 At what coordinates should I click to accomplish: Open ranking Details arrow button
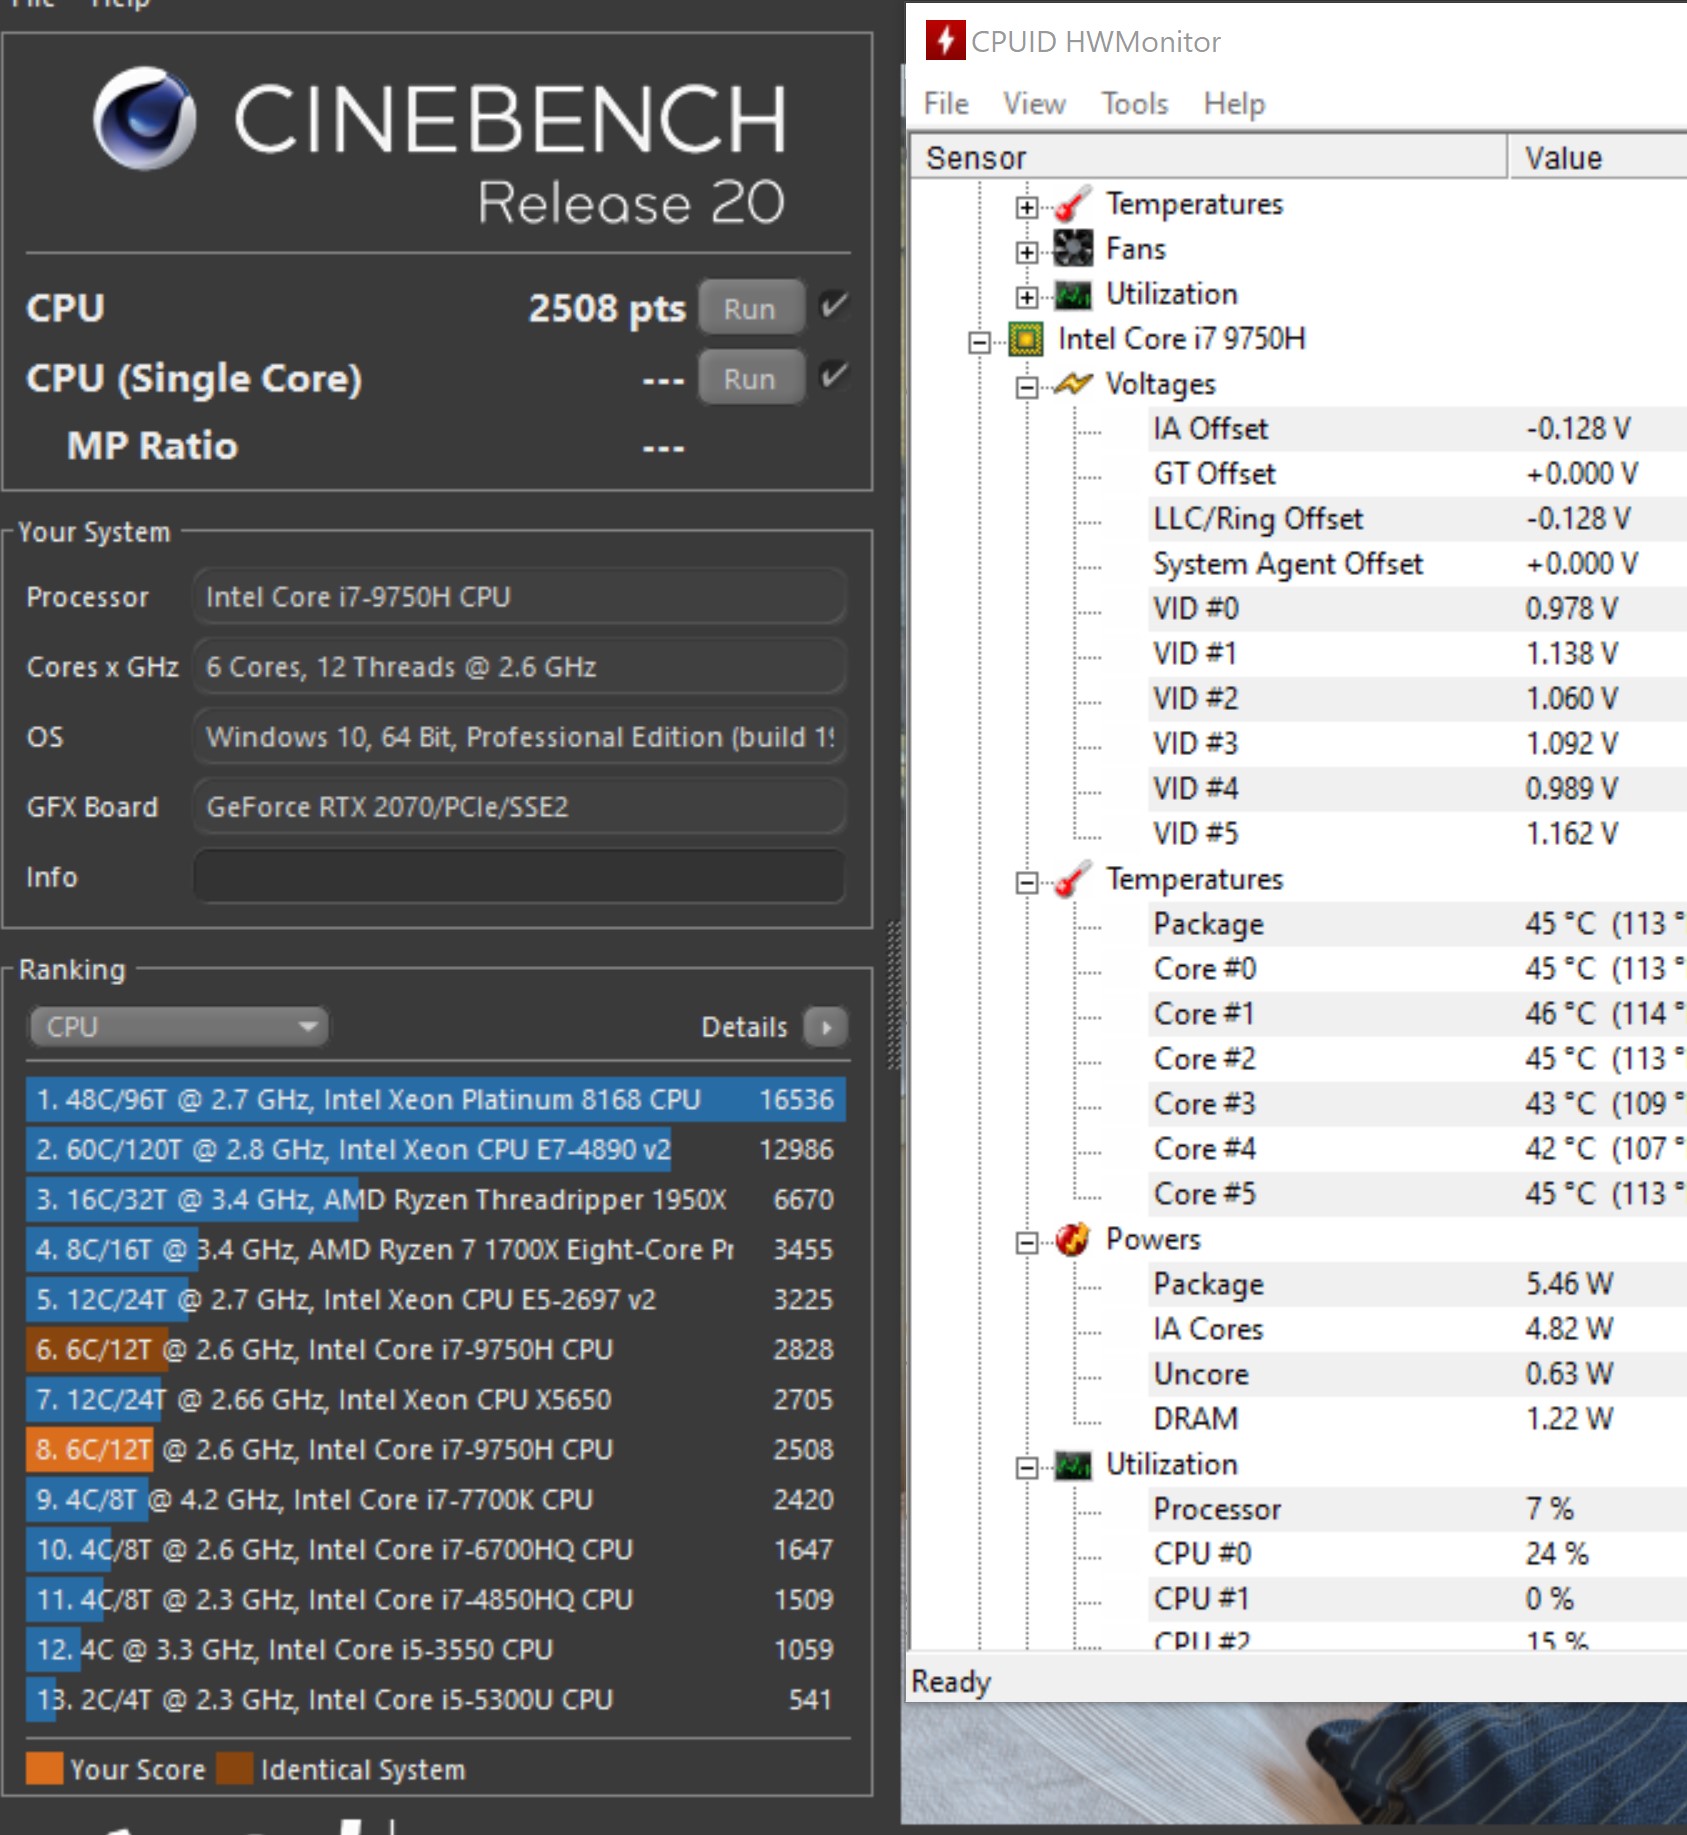click(826, 1027)
